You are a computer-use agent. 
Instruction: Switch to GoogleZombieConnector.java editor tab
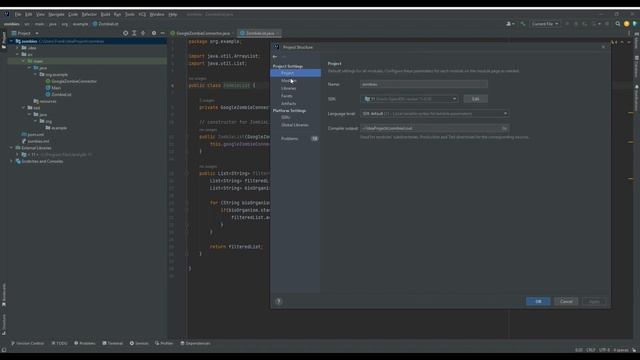pos(202,33)
